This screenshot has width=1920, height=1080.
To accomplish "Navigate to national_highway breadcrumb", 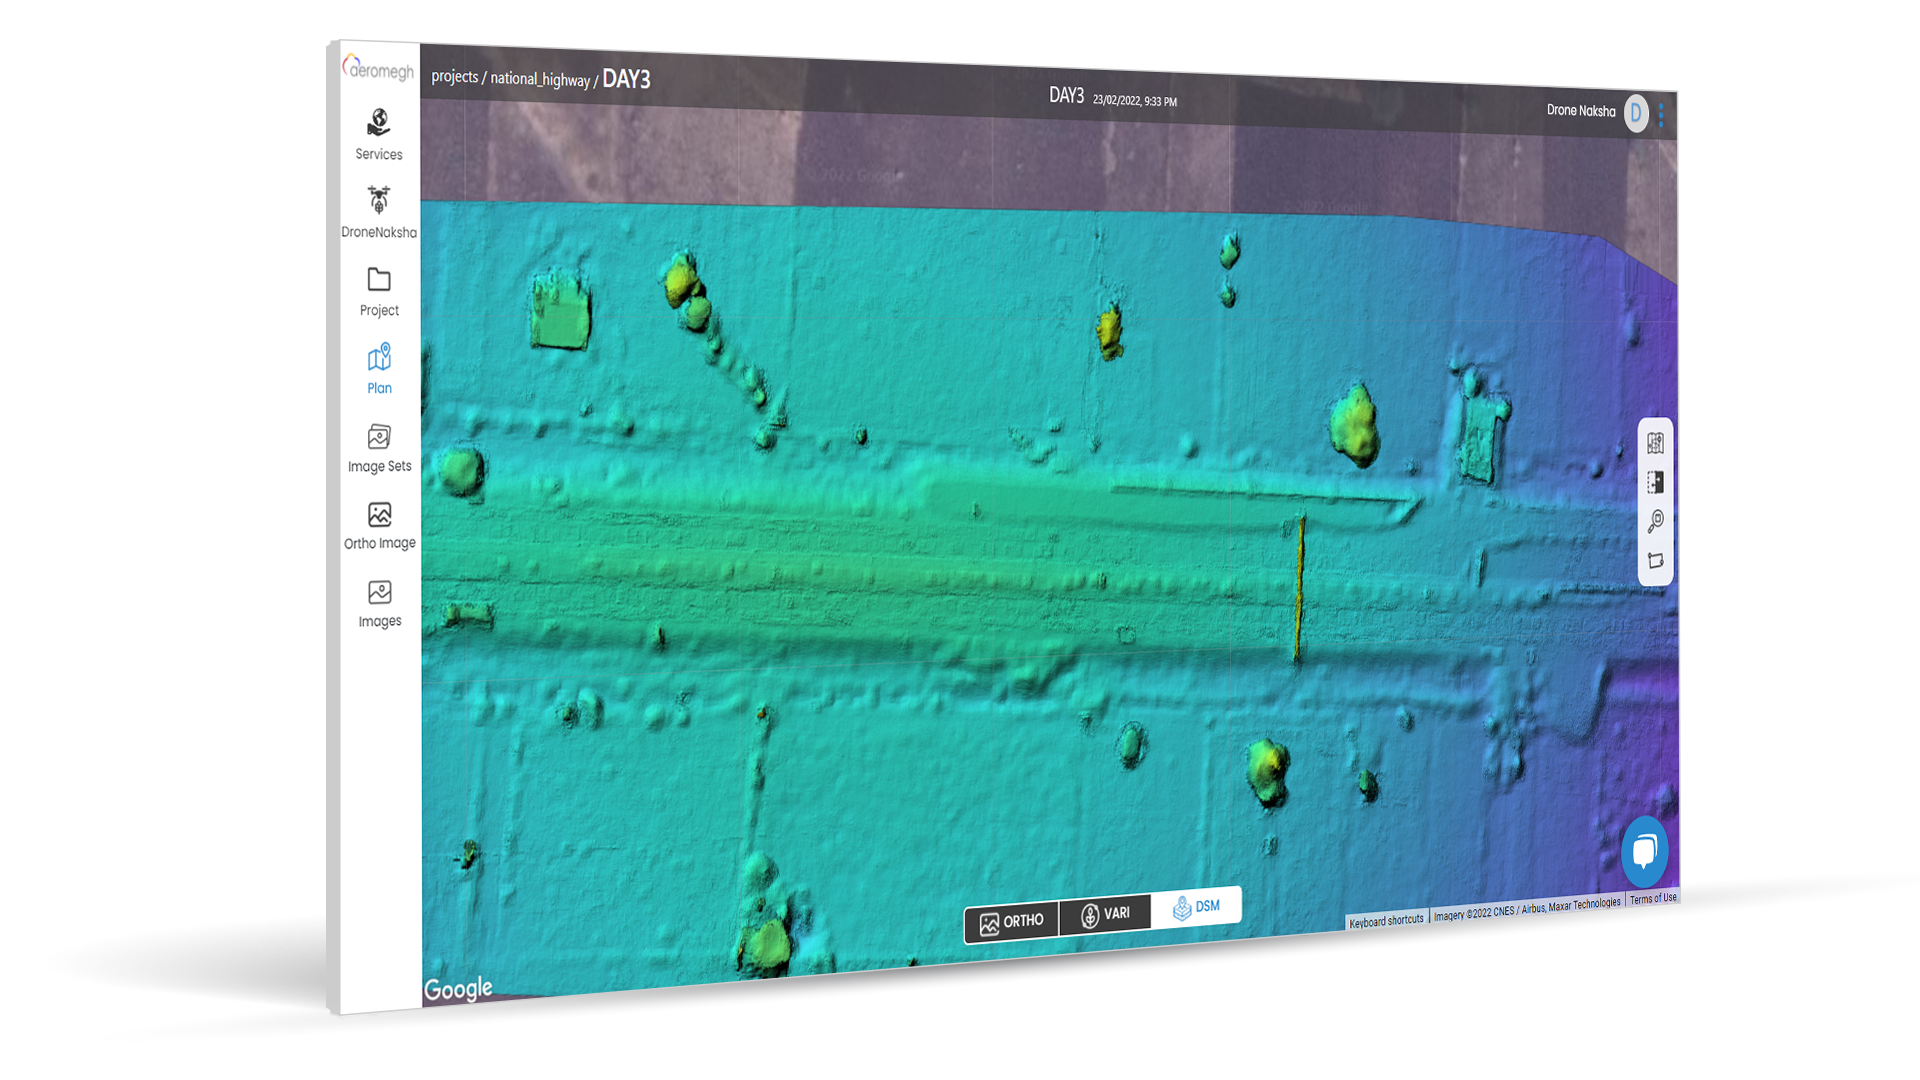I will click(x=540, y=79).
